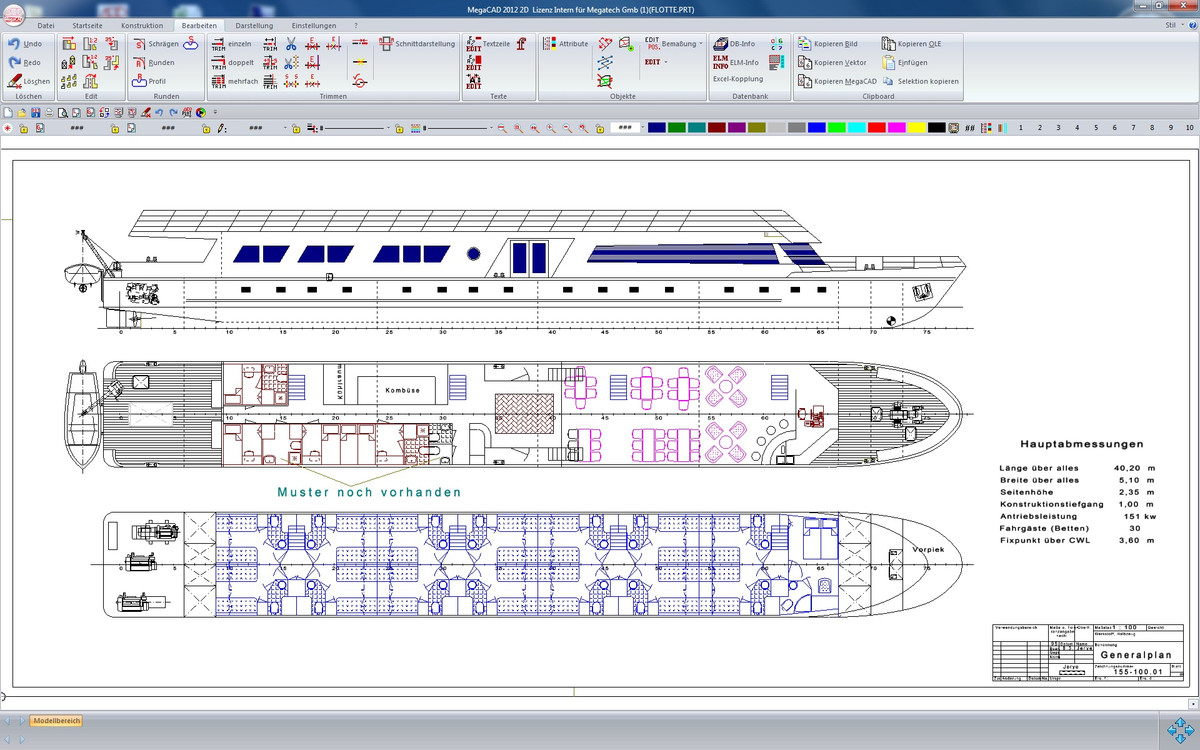The width and height of the screenshot is (1200, 750).
Task: Toggle layer number 5 in layer strip
Action: [x=1096, y=128]
